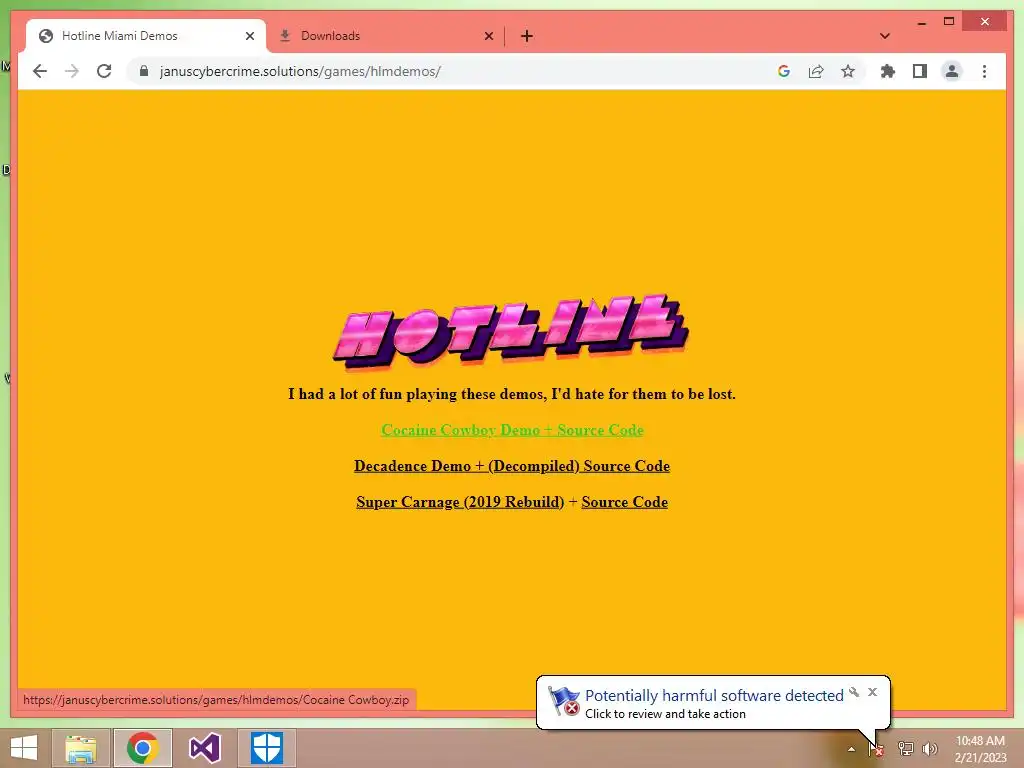Click the Chrome taskbar icon
Screen dimensions: 1024x768
(x=143, y=748)
